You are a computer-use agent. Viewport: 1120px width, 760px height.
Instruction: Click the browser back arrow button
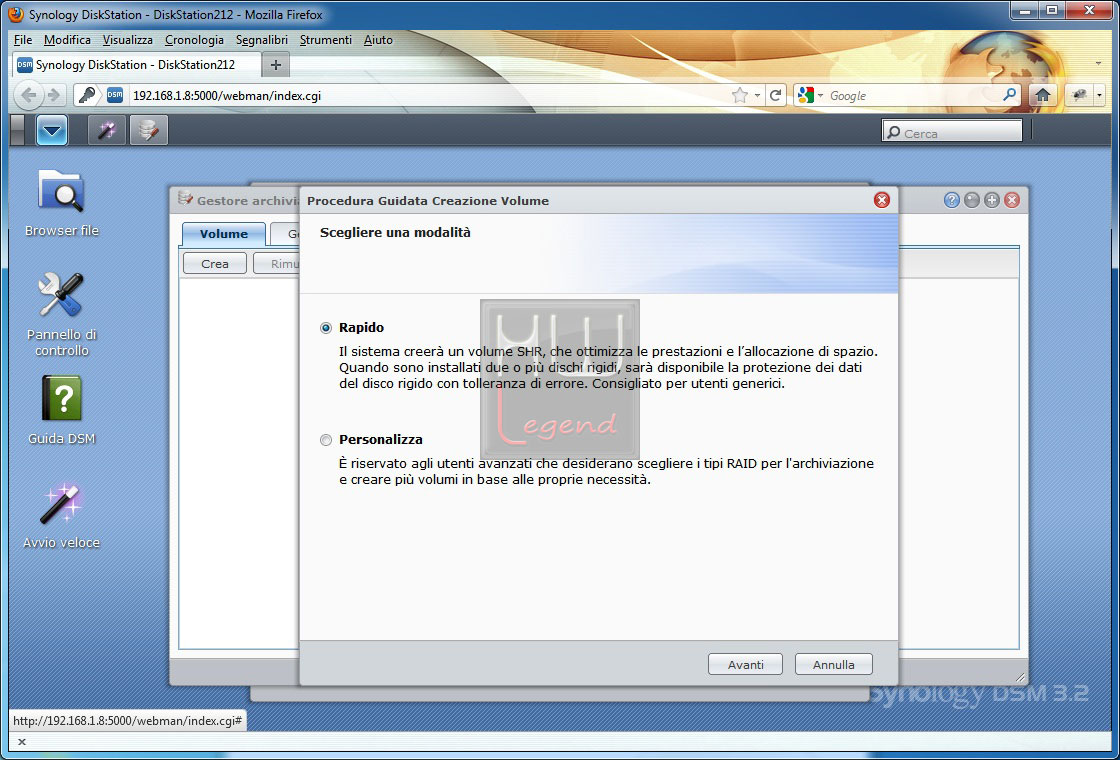[x=29, y=95]
